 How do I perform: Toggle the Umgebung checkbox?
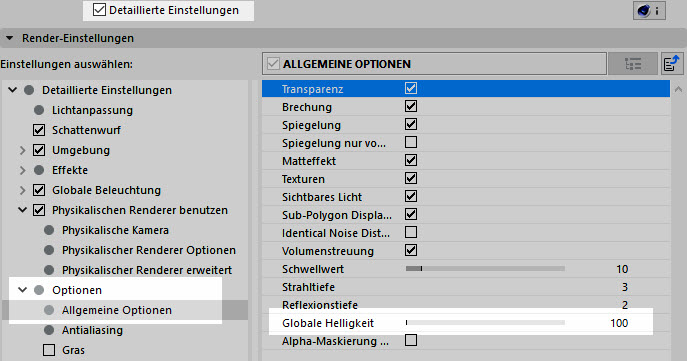pyautogui.click(x=39, y=150)
